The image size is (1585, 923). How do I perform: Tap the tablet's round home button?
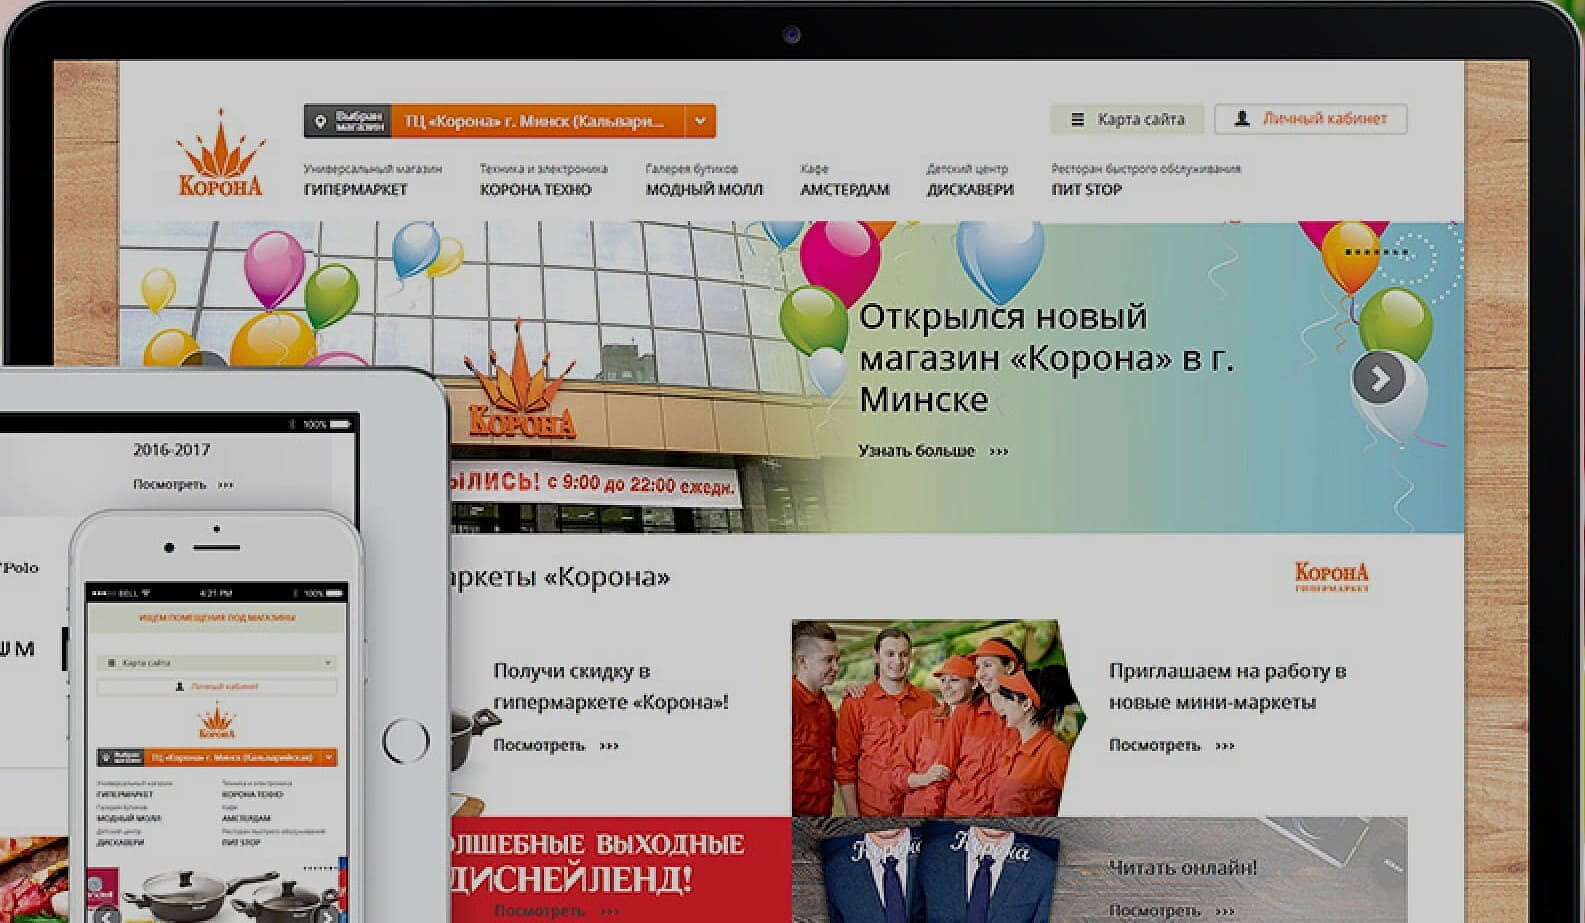coord(405,741)
